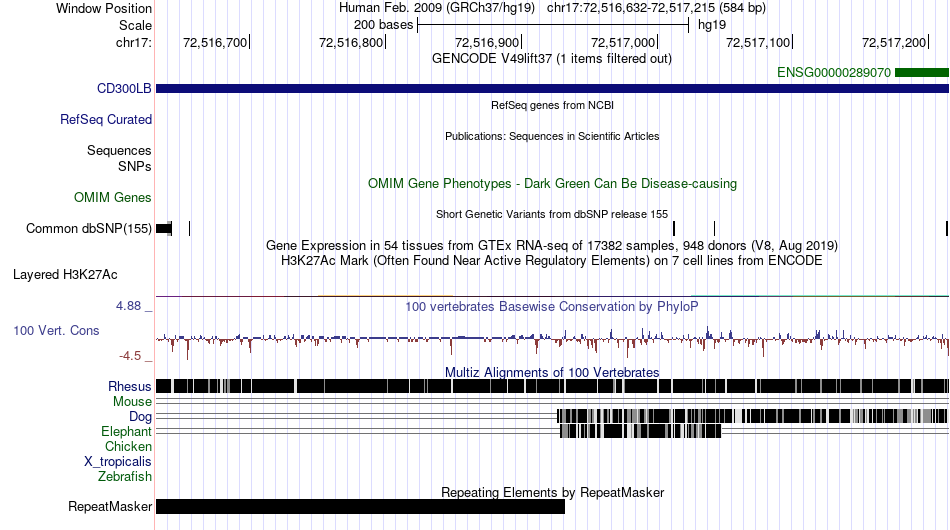Viewport: 950px width, 530px height.
Task: Click the Elephant alignment label
Action: tap(126, 431)
